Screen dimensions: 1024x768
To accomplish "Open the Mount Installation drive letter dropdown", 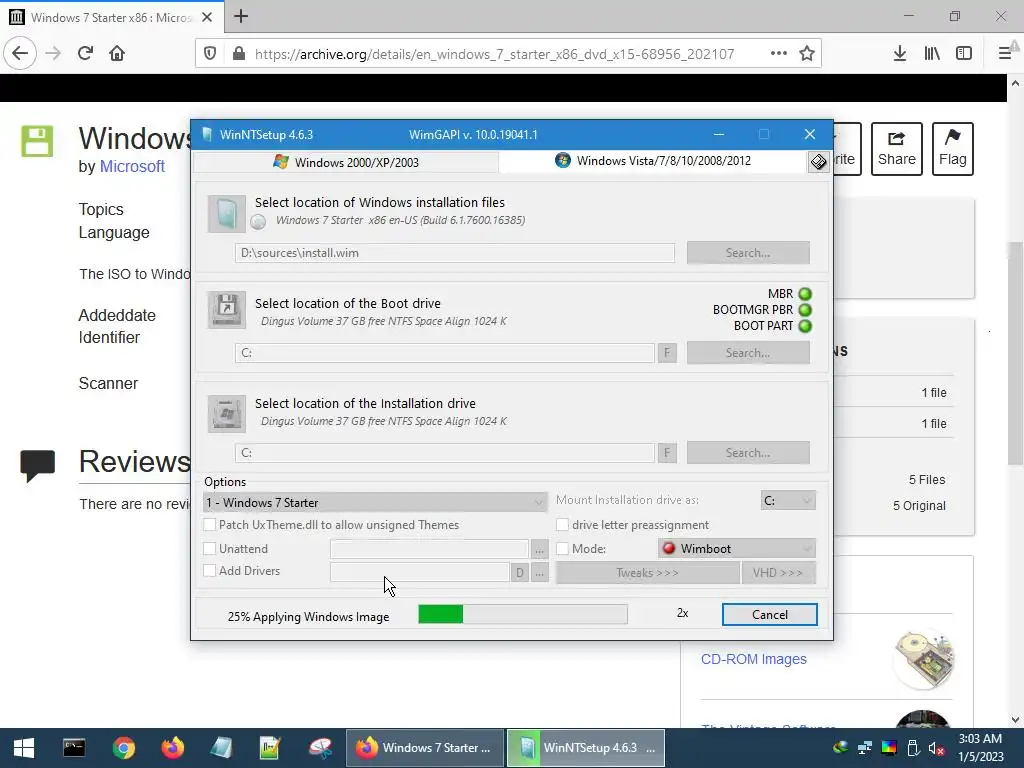I will coord(788,500).
